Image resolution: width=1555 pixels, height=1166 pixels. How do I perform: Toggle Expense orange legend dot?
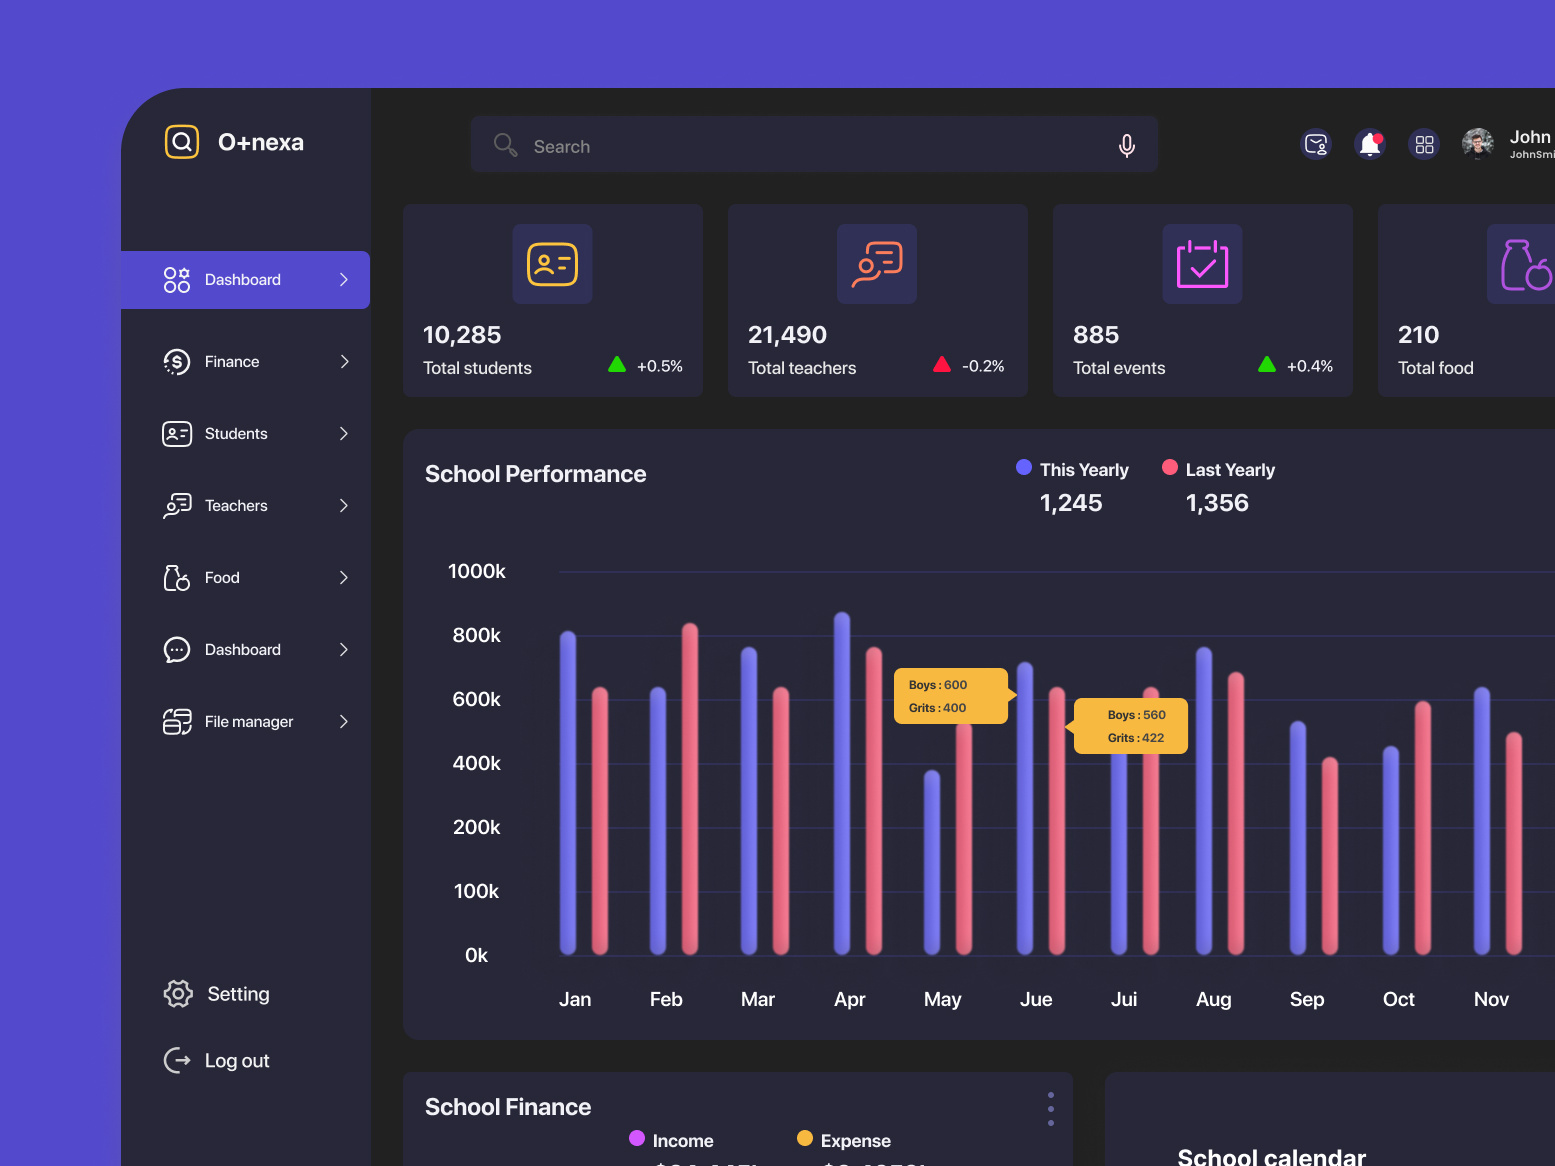pos(805,1138)
